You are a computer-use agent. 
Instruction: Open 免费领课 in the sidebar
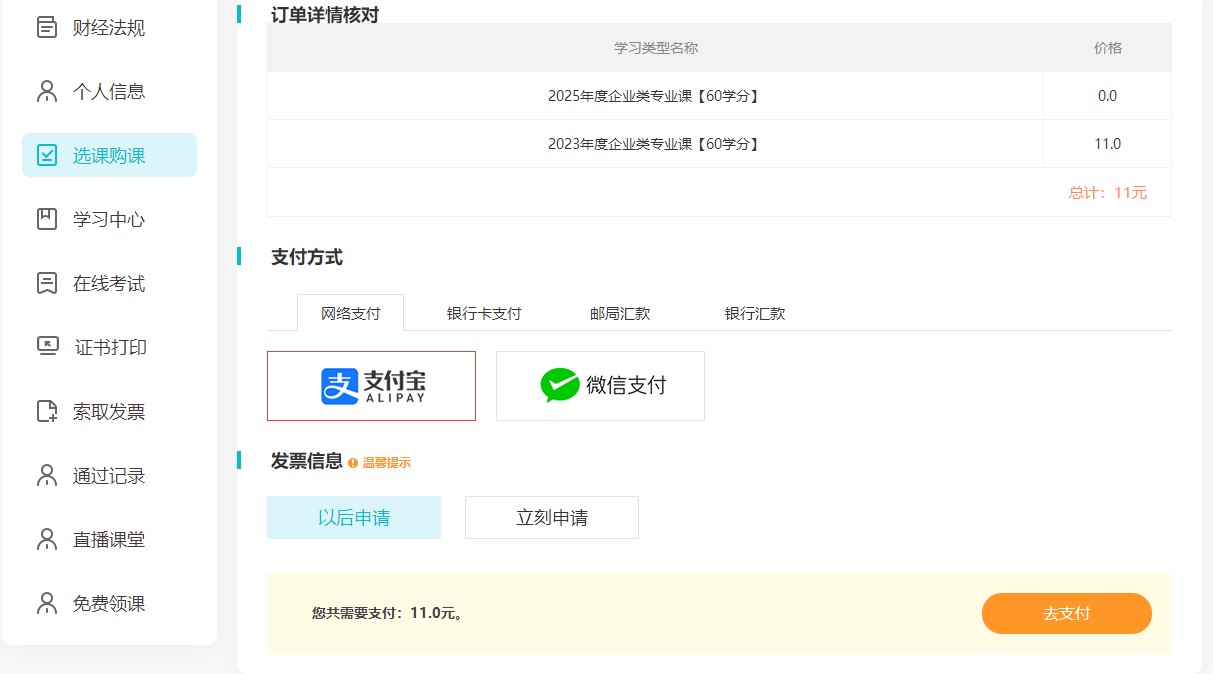point(109,603)
